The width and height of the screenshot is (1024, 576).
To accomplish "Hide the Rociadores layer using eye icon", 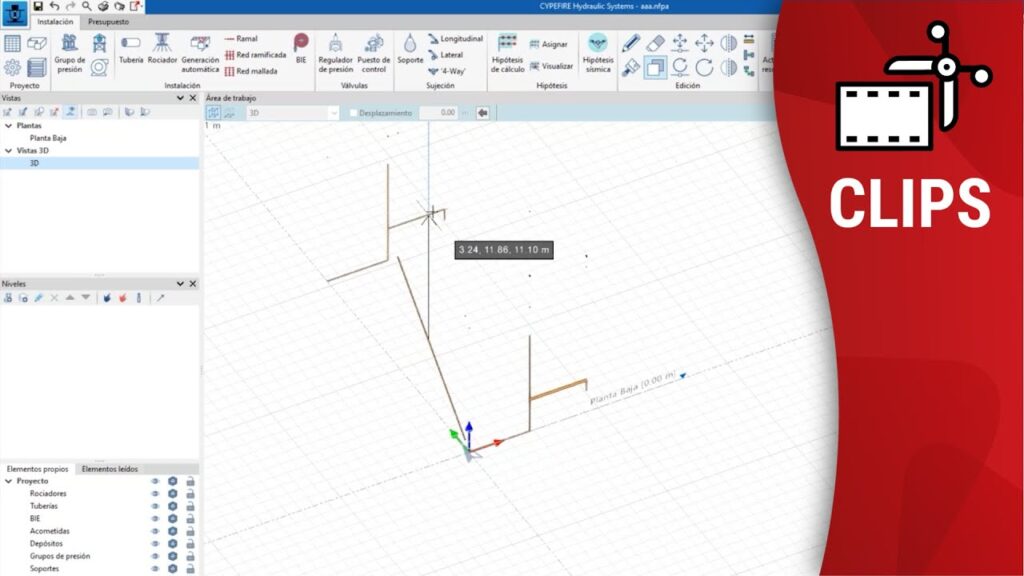I will (x=155, y=494).
